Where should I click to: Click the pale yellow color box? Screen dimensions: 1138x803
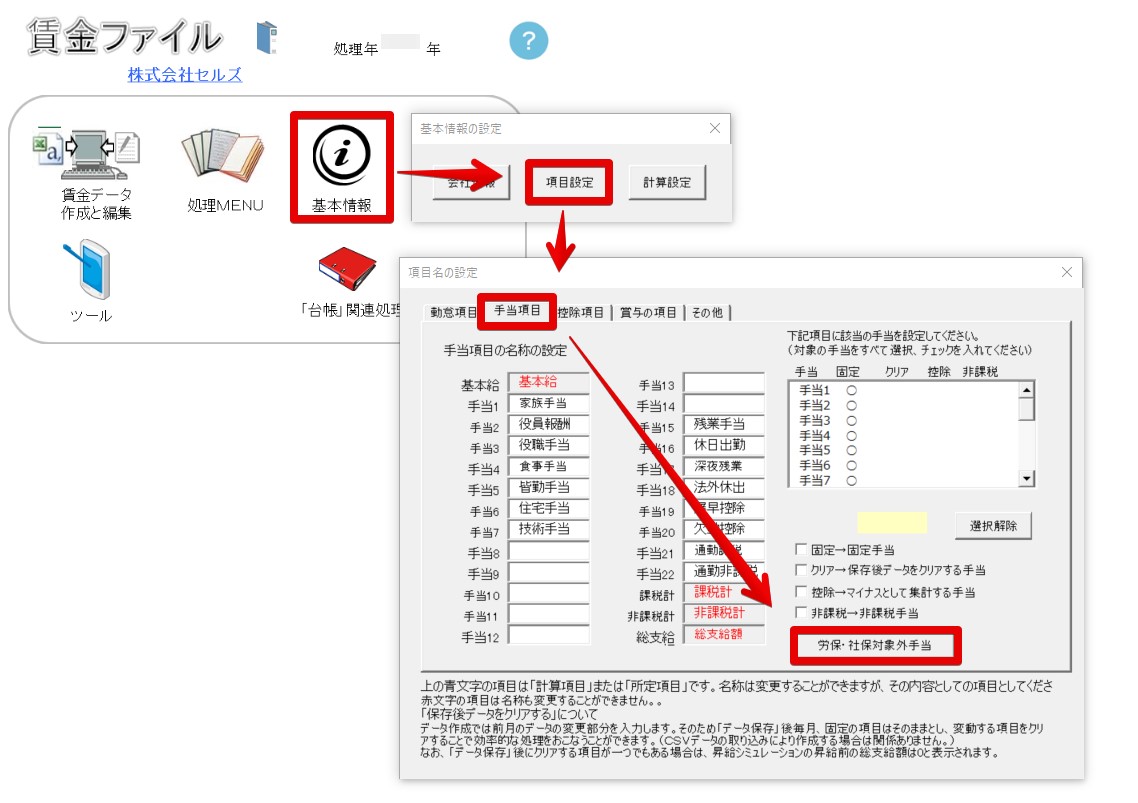click(x=892, y=523)
